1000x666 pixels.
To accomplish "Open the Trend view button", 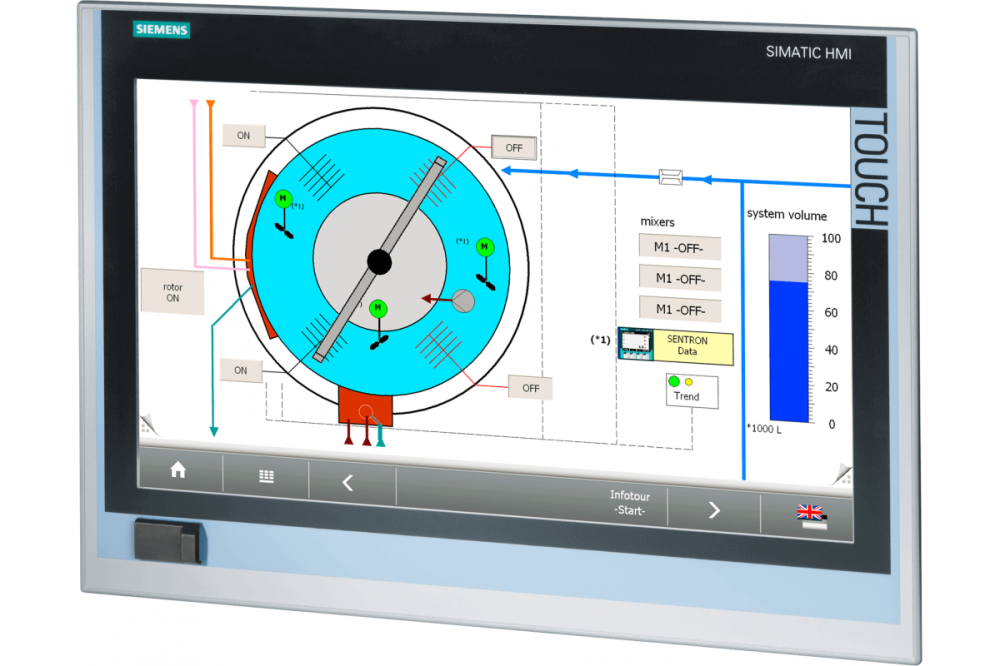I will pos(687,390).
